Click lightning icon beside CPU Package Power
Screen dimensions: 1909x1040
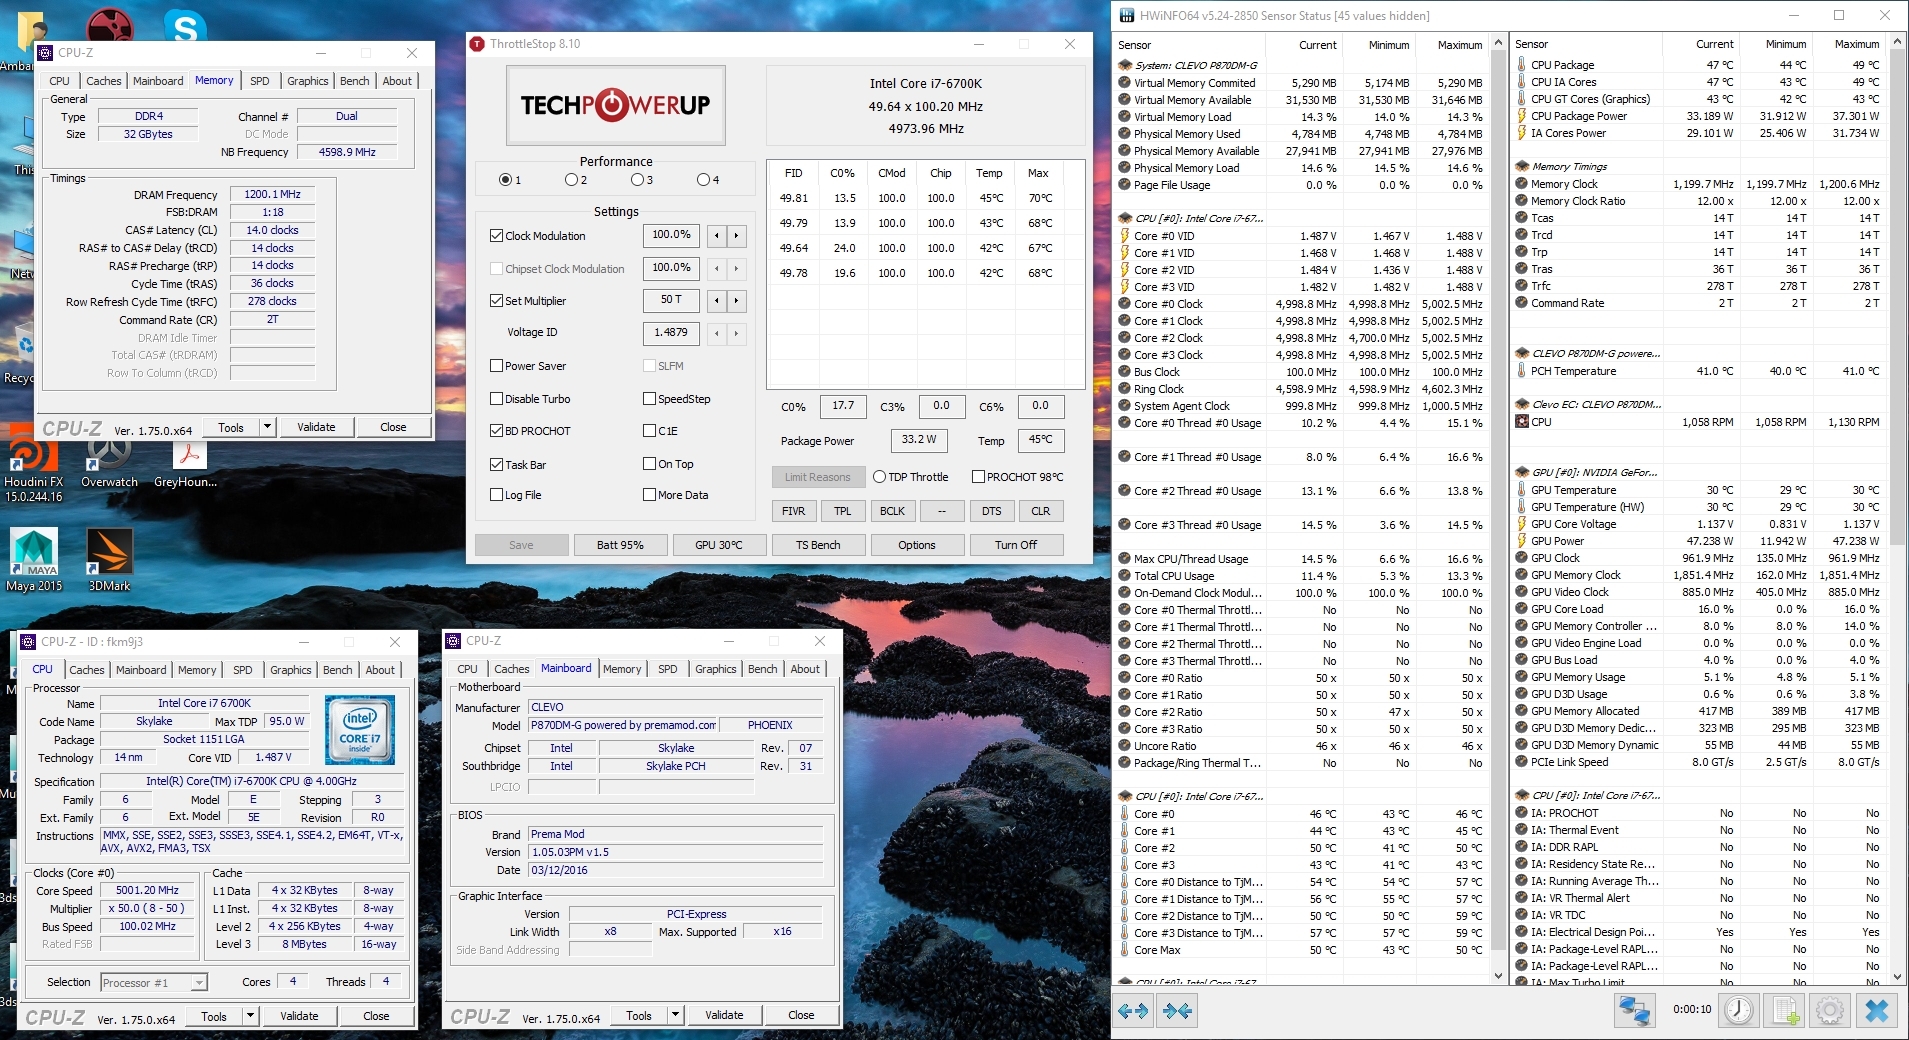pos(1522,116)
